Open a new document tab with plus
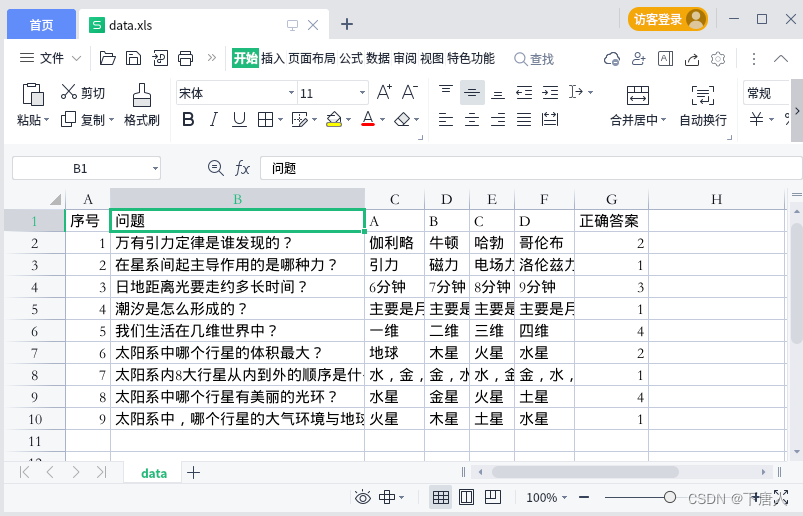This screenshot has width=803, height=516. [347, 24]
